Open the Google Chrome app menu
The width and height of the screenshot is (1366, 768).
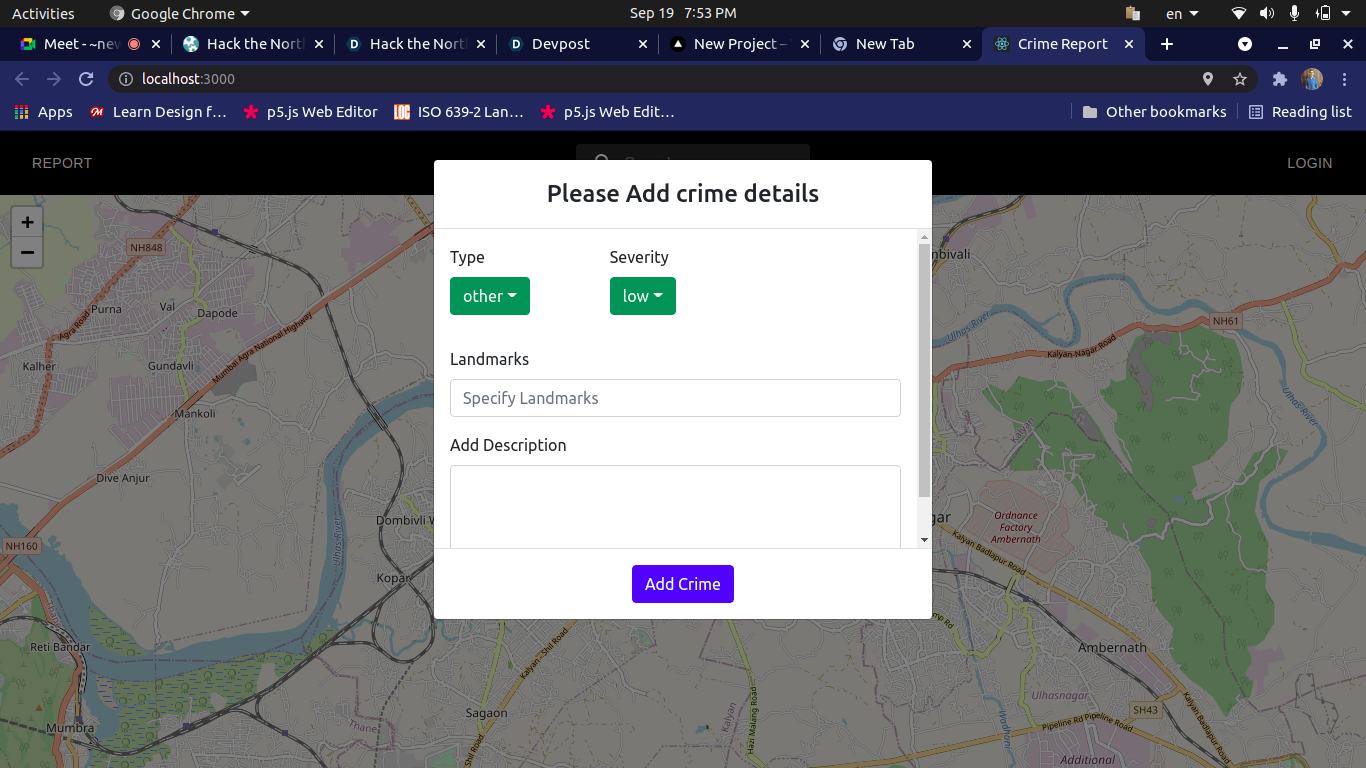click(x=180, y=13)
